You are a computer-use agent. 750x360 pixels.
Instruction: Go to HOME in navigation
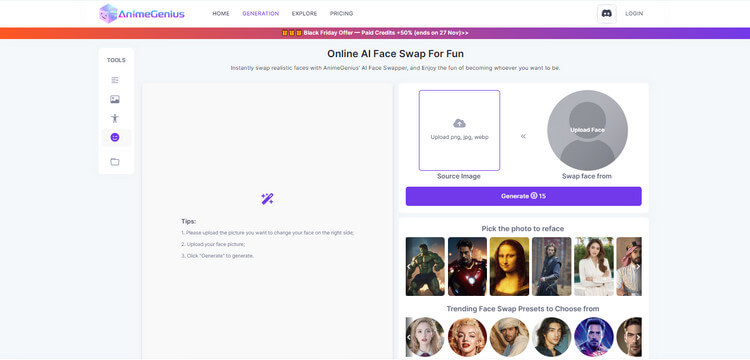pos(221,13)
